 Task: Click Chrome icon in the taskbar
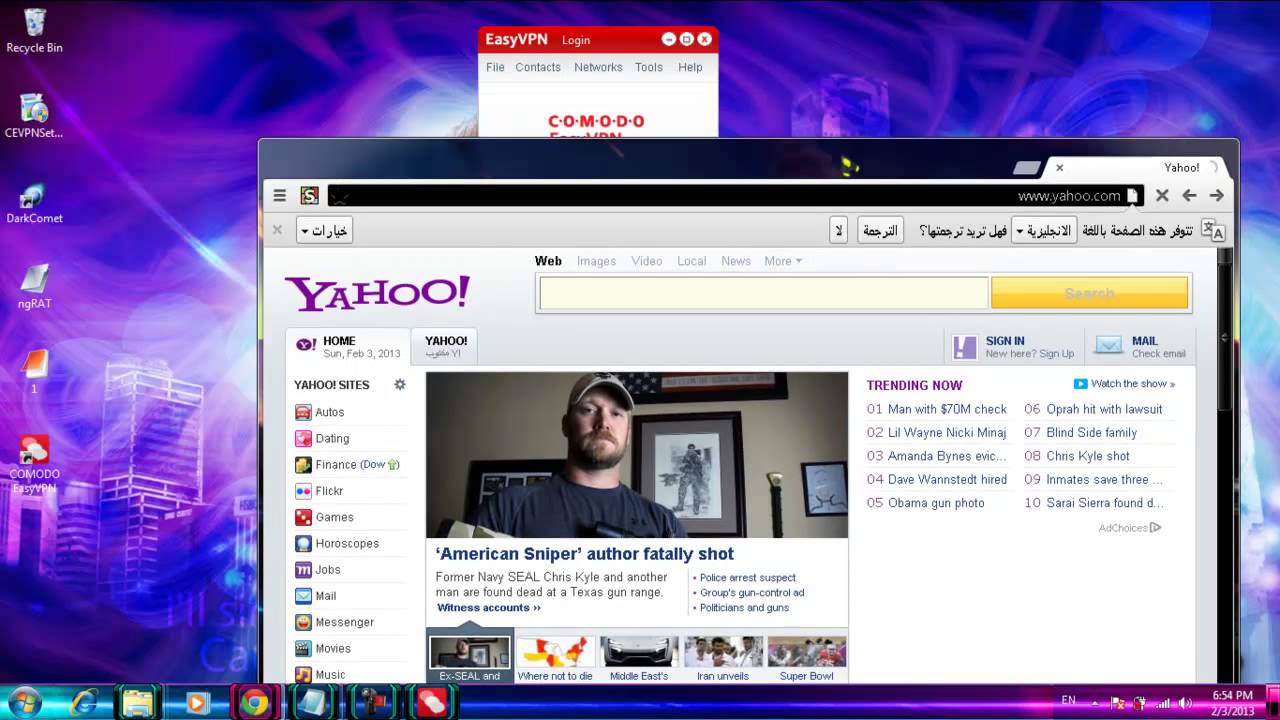tap(254, 703)
